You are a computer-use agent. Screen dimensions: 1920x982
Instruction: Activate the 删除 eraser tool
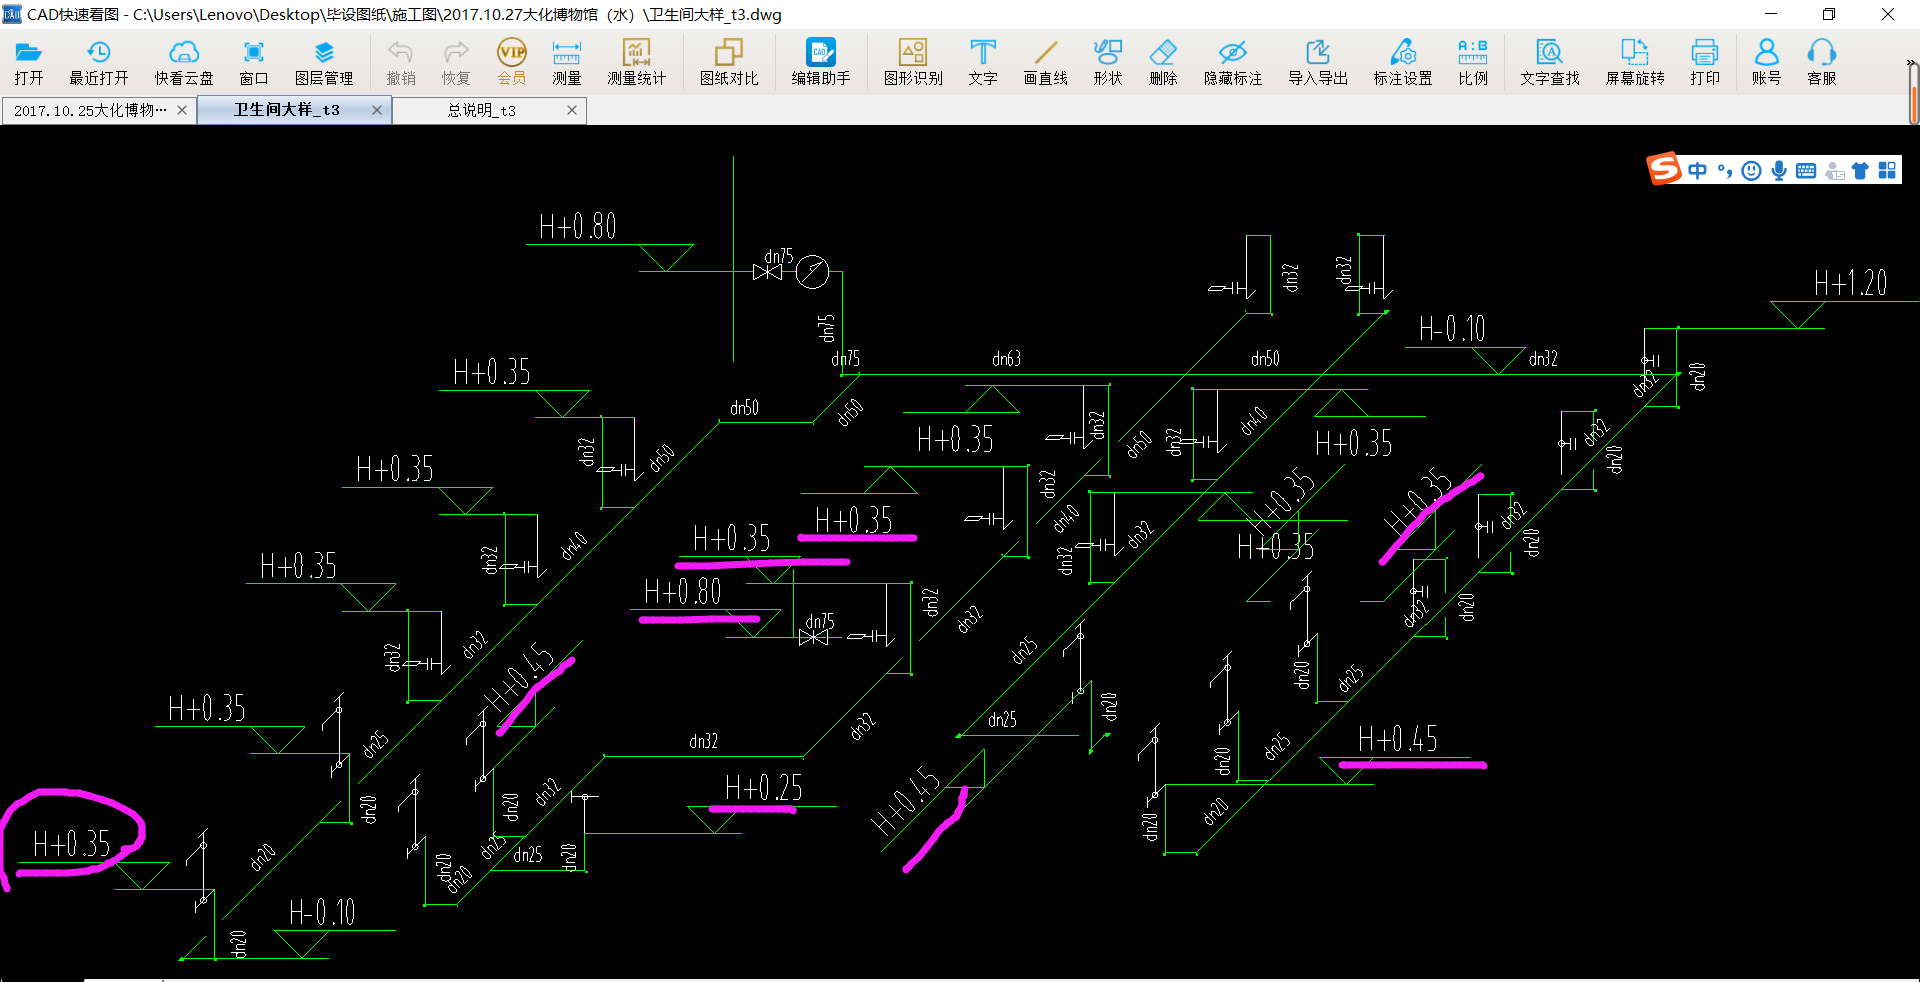pyautogui.click(x=1163, y=62)
